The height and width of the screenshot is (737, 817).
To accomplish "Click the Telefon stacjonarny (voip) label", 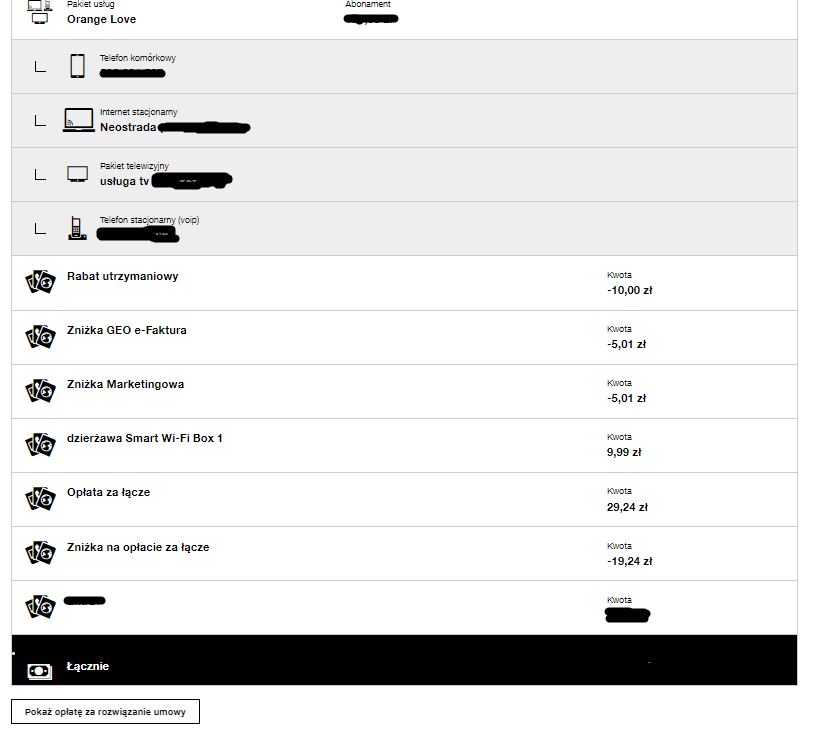I will coord(150,220).
